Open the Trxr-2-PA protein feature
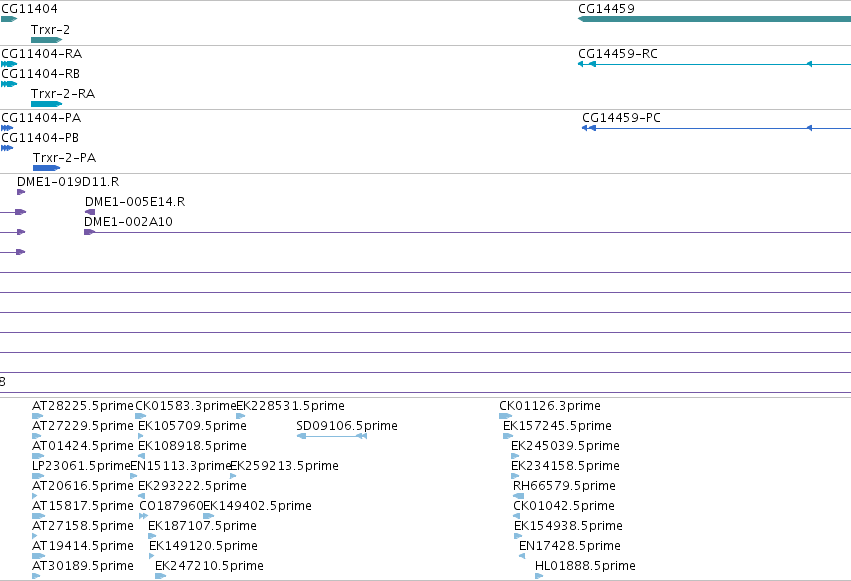The height and width of the screenshot is (581, 851). pos(46,168)
